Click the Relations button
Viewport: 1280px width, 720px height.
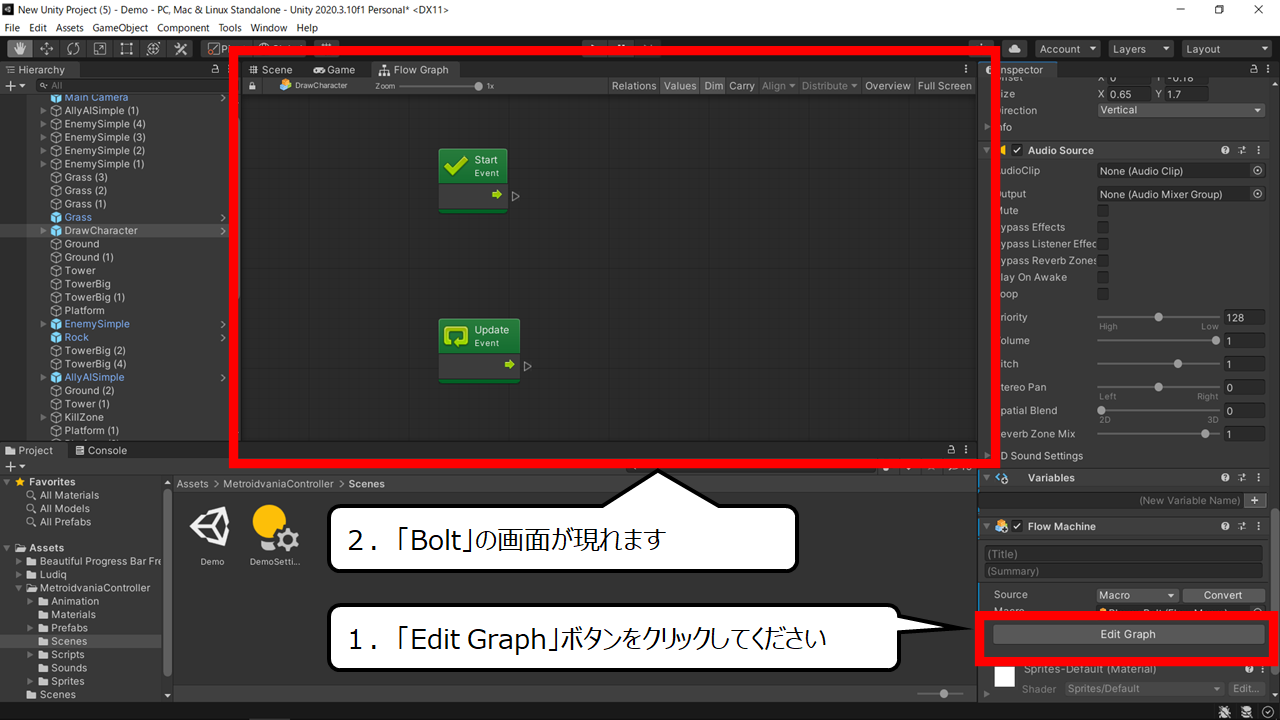[634, 86]
